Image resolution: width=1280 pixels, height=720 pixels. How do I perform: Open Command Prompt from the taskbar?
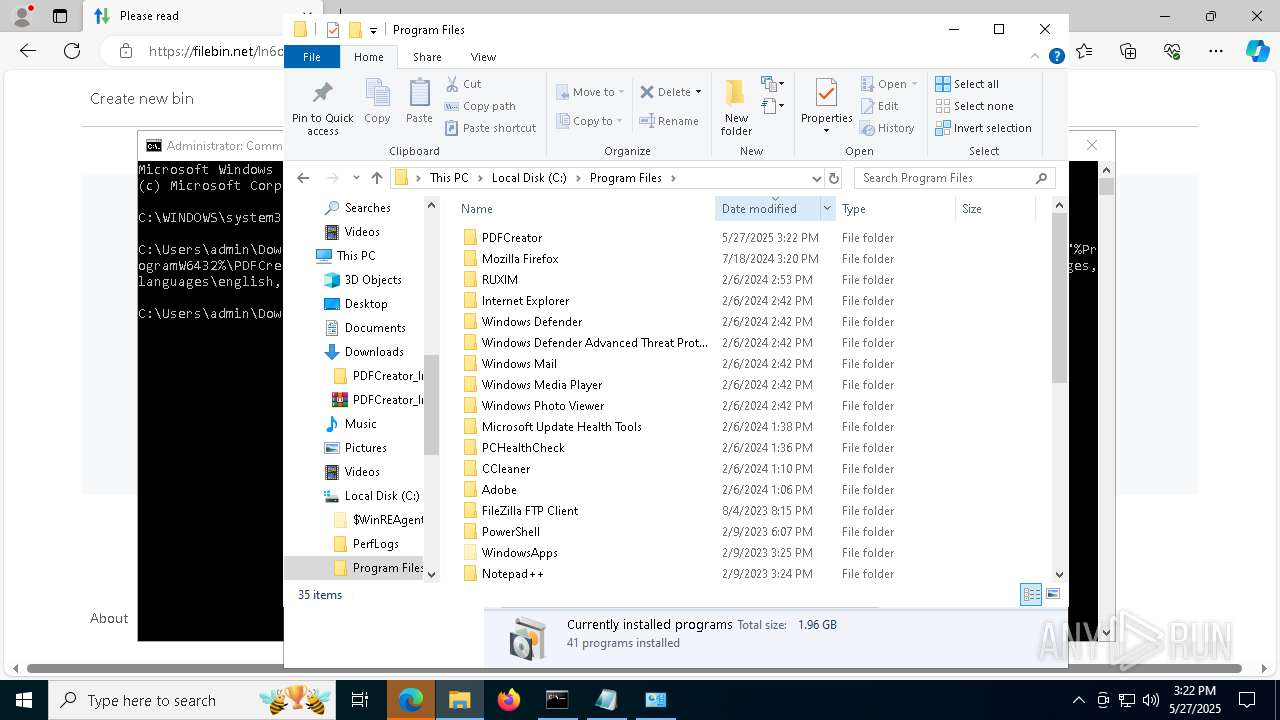pos(557,700)
